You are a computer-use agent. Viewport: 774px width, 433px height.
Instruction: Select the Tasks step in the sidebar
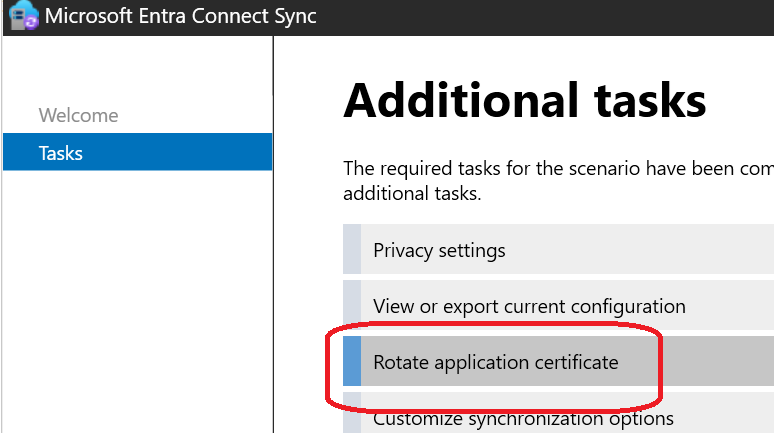tap(60, 153)
